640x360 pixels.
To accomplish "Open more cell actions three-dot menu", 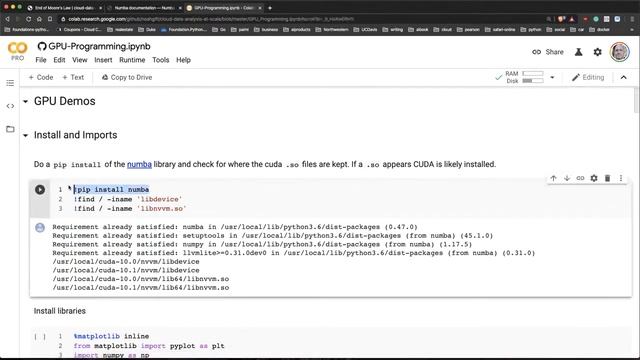I will [x=621, y=178].
